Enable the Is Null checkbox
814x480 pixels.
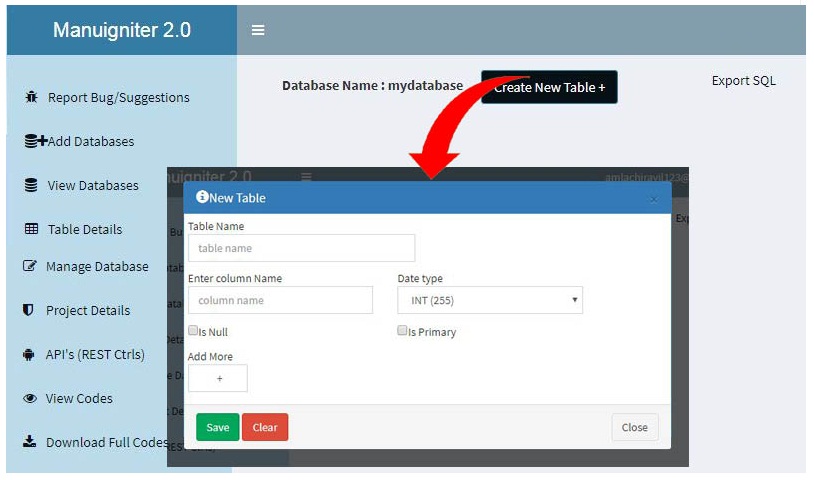point(193,331)
